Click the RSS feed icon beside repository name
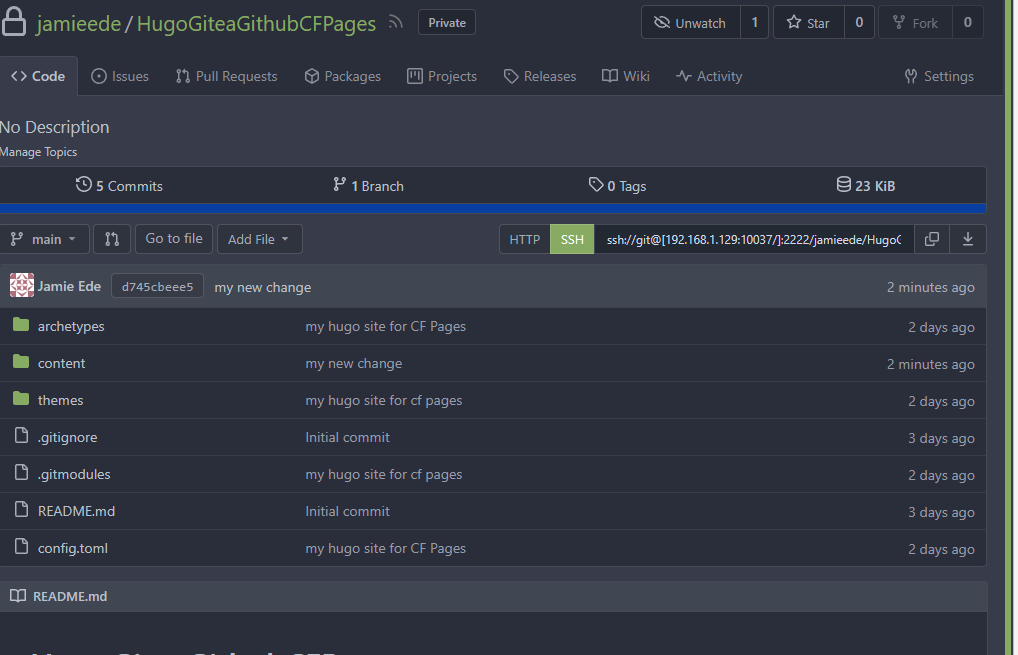The width and height of the screenshot is (1018, 655). 396,23
